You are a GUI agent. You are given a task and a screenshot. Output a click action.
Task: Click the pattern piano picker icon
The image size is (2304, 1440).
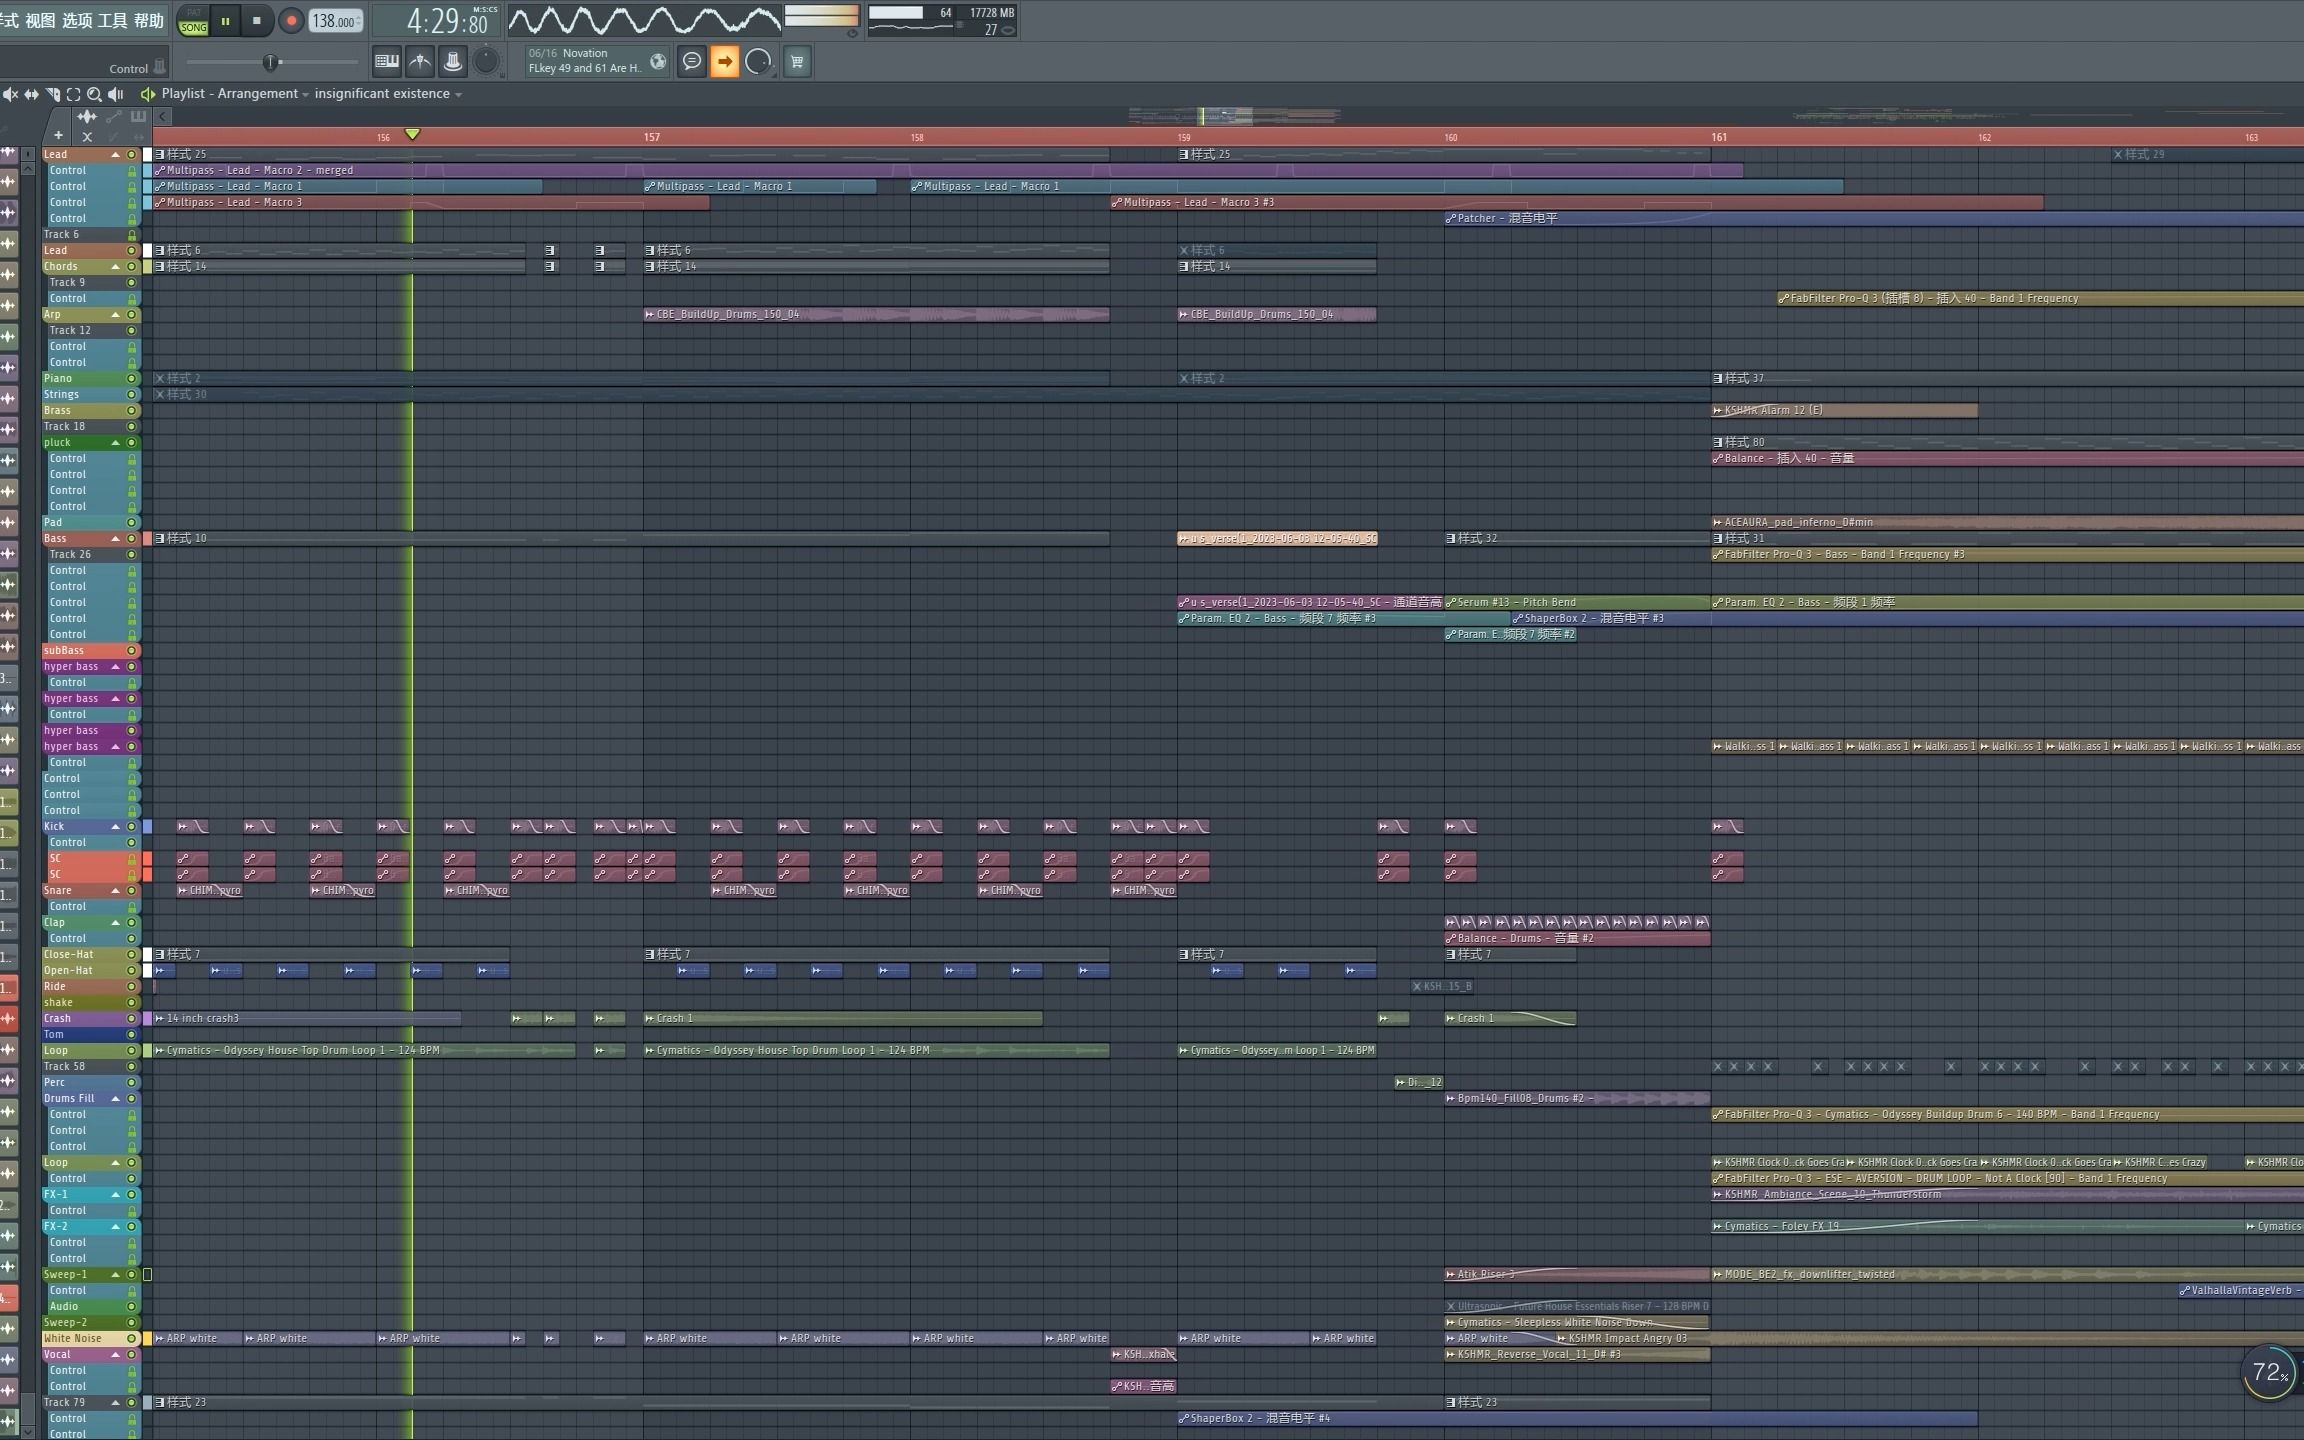(x=138, y=117)
